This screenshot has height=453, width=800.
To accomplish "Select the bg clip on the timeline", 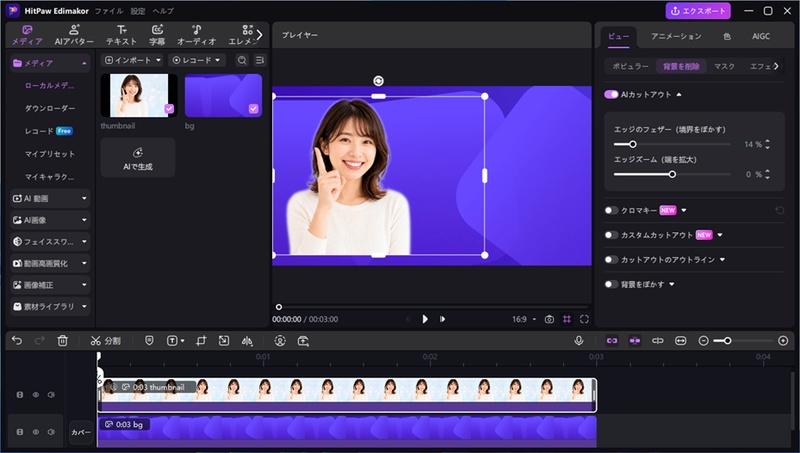I will click(x=347, y=432).
